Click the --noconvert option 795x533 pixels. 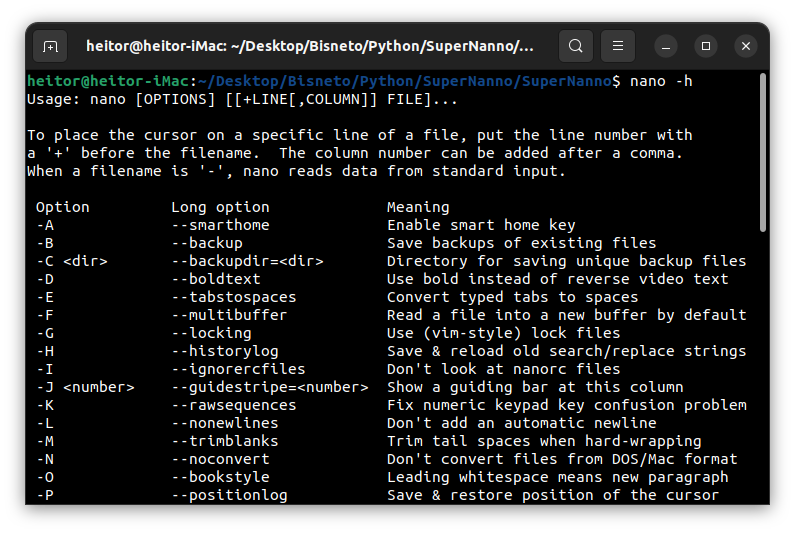point(220,459)
